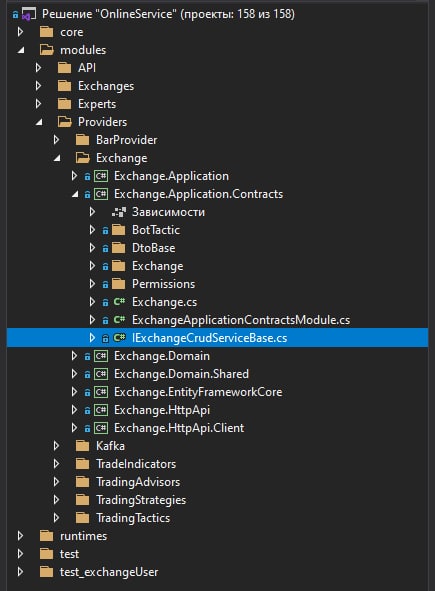
Task: Click the C# file icon of ExchangeApplicationContractsModule.cs
Action: [x=119, y=320]
